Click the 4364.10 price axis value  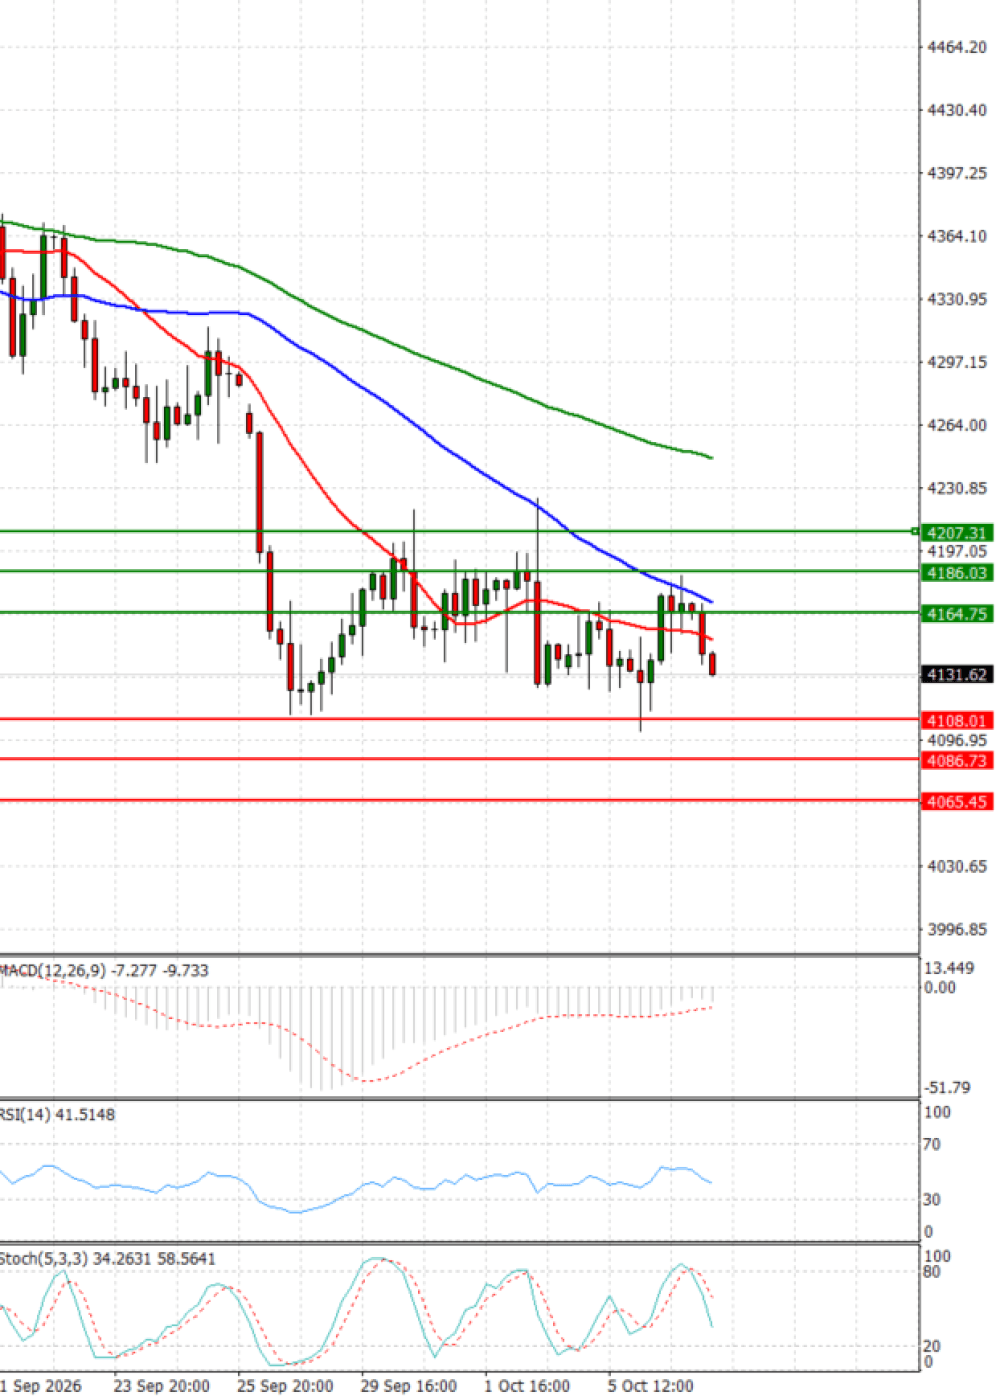point(957,236)
